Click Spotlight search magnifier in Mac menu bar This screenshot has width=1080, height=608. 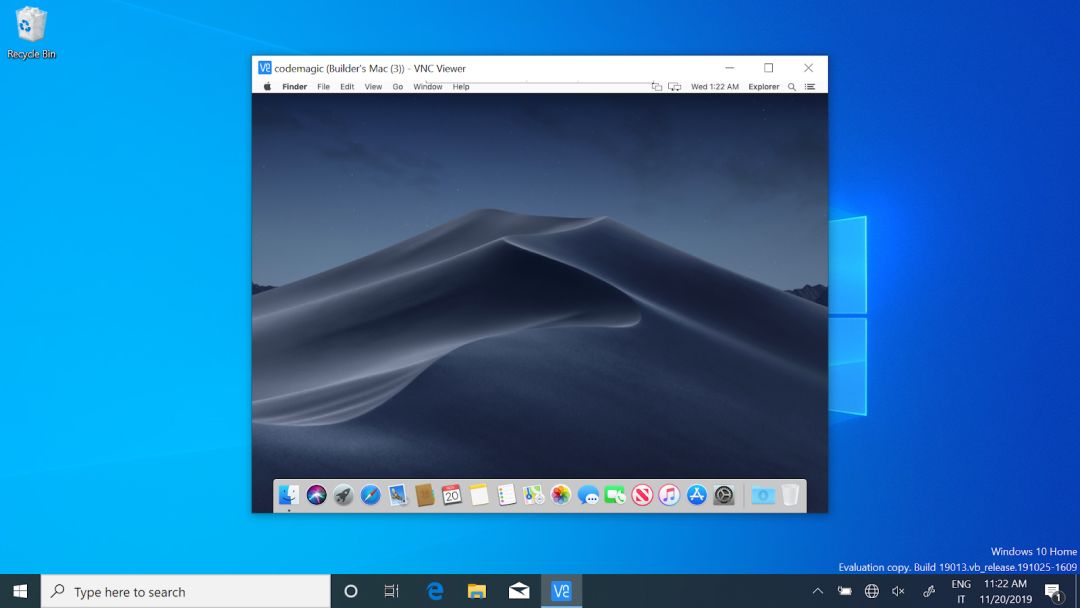click(792, 87)
